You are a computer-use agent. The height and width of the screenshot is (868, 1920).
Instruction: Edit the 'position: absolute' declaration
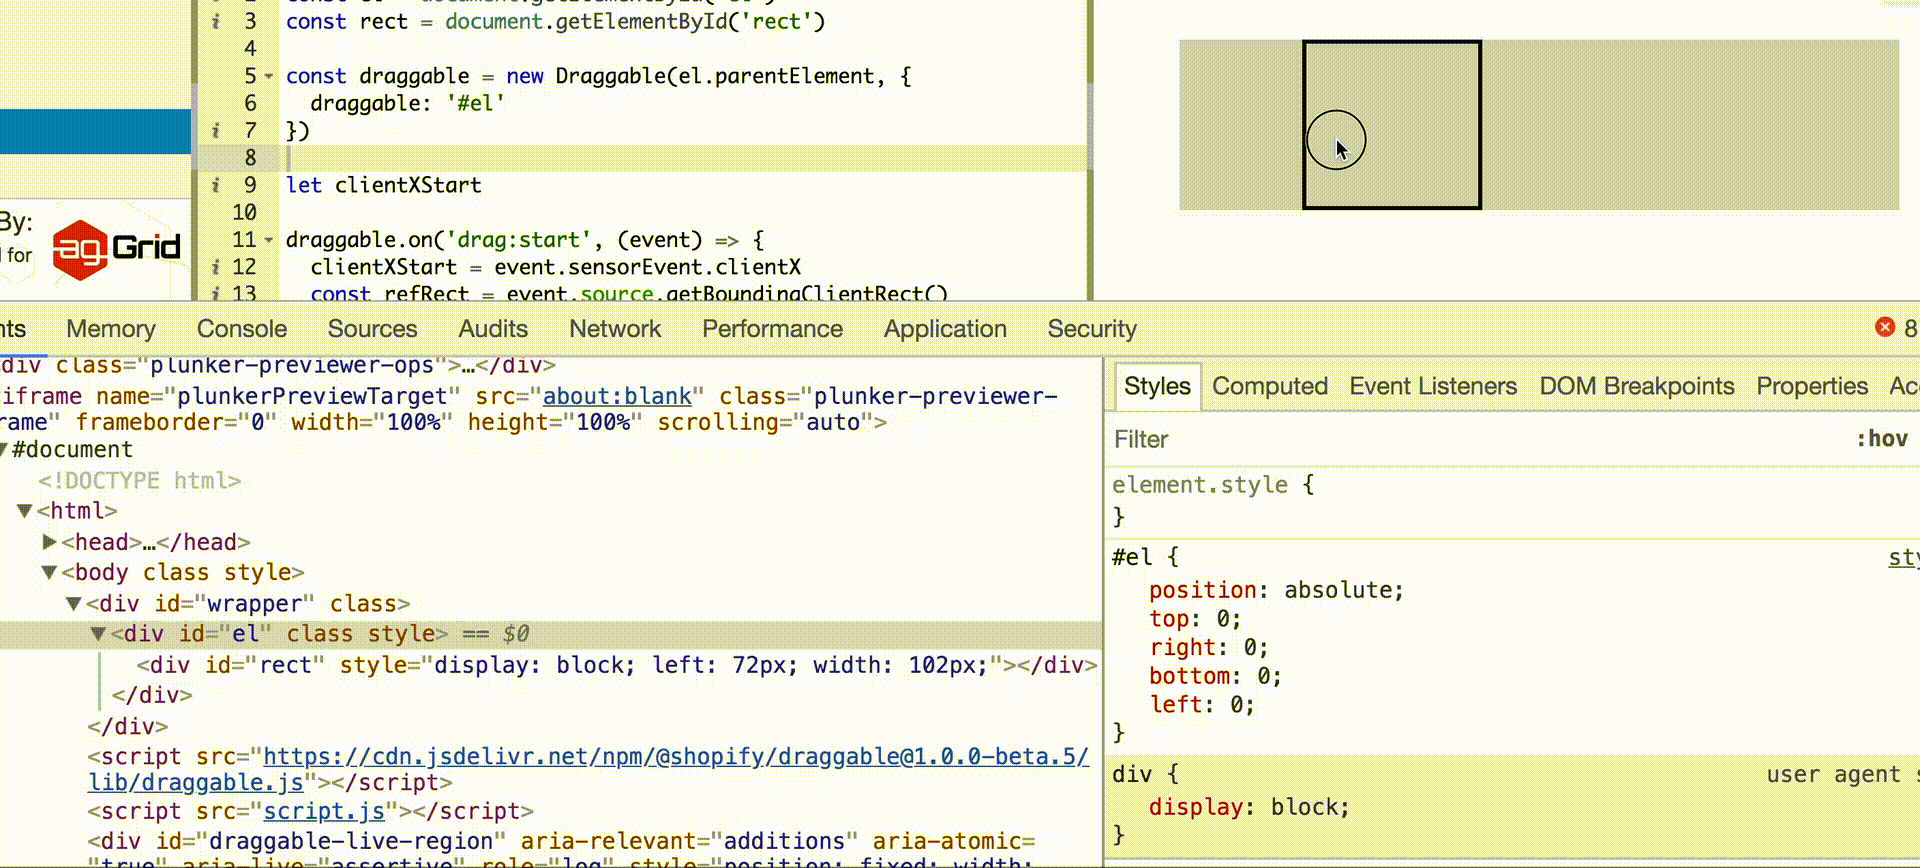[1276, 590]
